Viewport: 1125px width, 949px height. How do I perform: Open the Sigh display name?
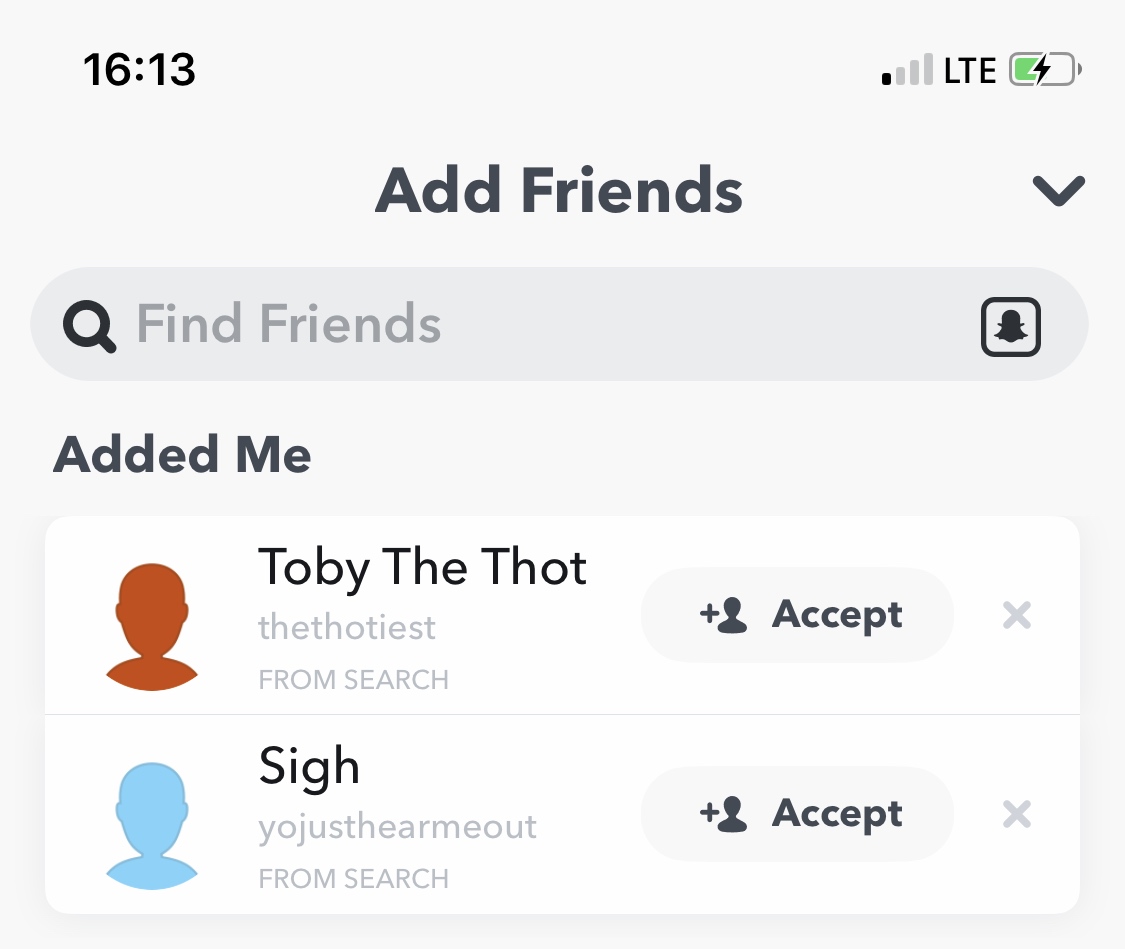point(309,767)
